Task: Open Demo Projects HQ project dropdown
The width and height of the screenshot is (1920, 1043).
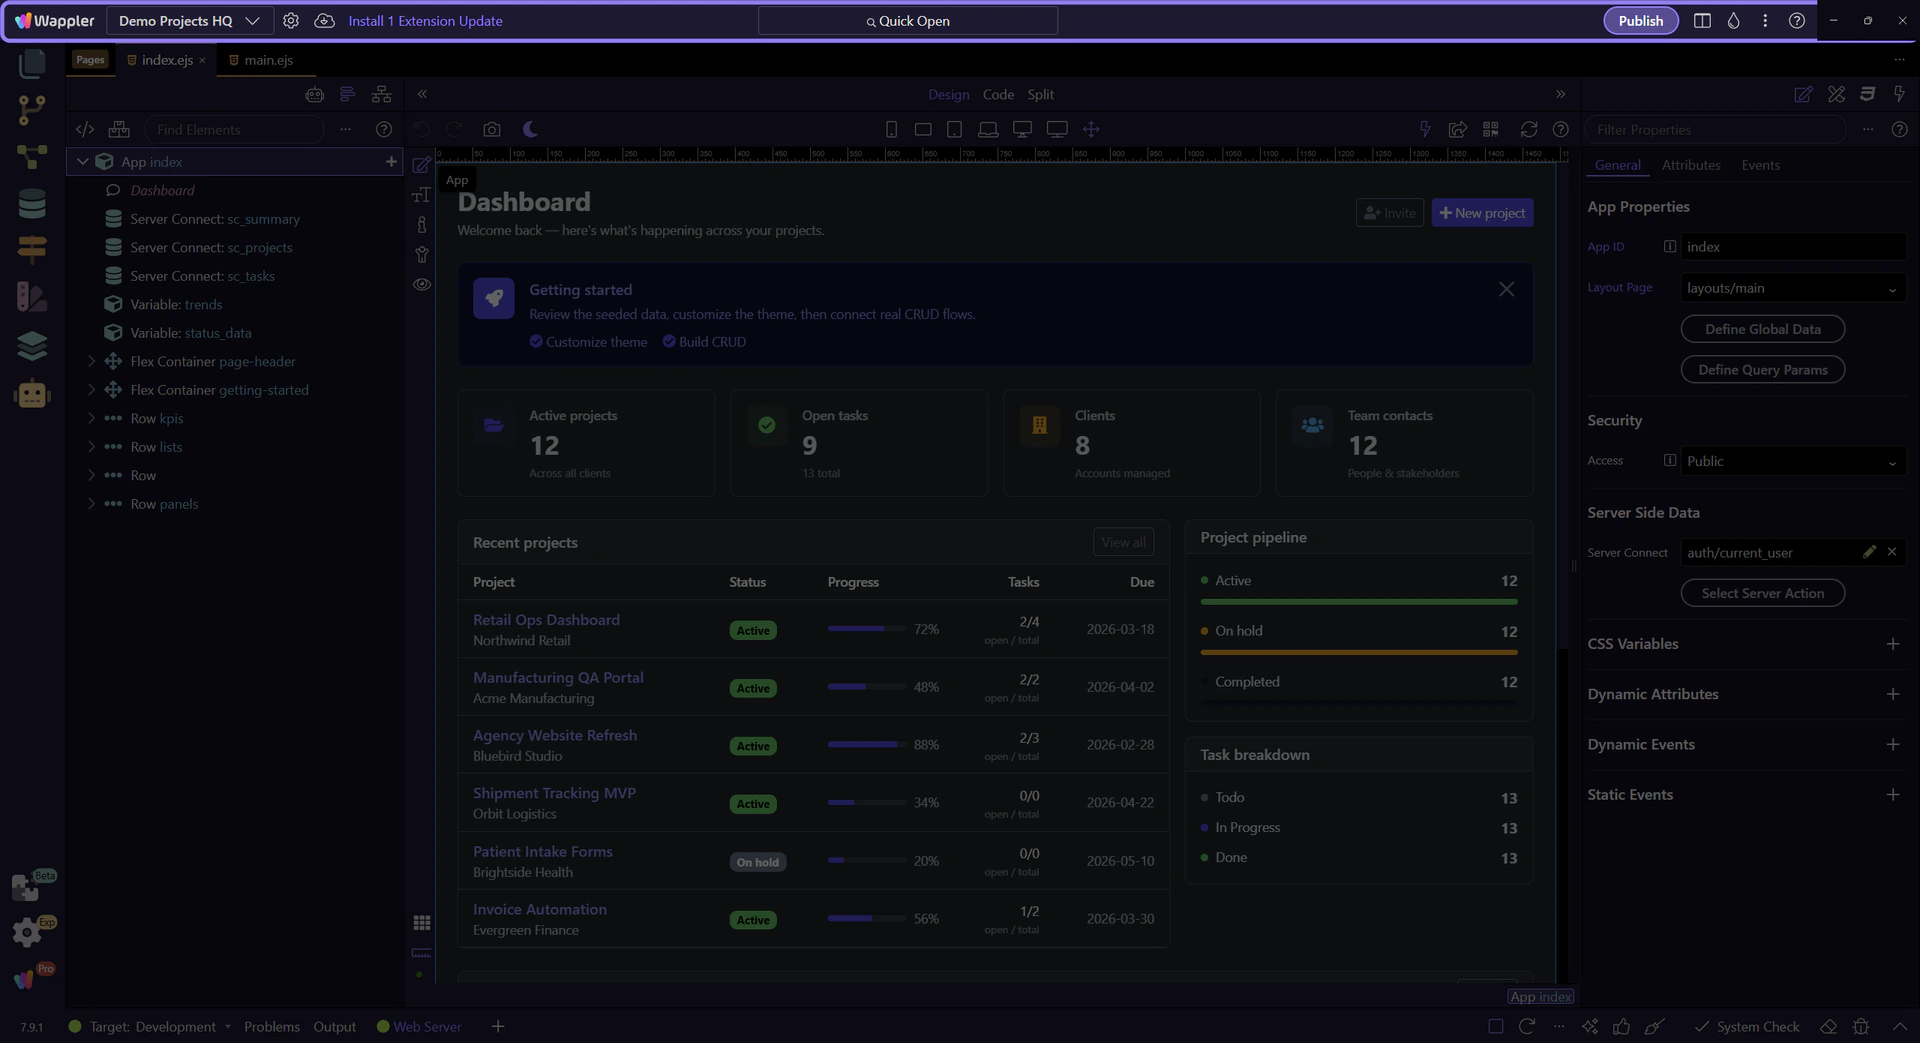Action: point(189,21)
